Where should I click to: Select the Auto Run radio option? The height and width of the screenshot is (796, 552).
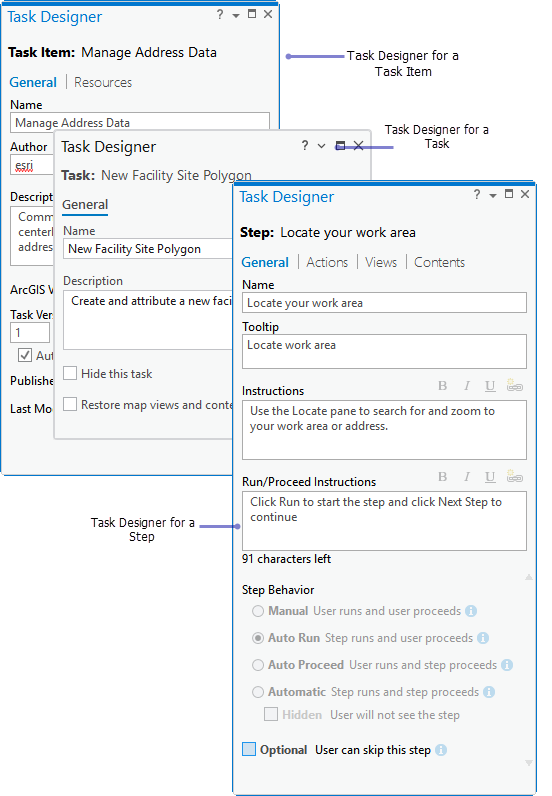point(258,638)
